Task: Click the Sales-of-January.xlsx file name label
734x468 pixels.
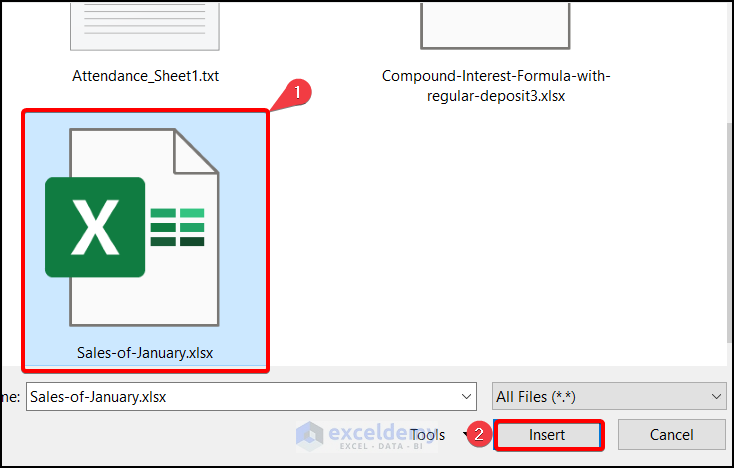Action: (x=145, y=353)
